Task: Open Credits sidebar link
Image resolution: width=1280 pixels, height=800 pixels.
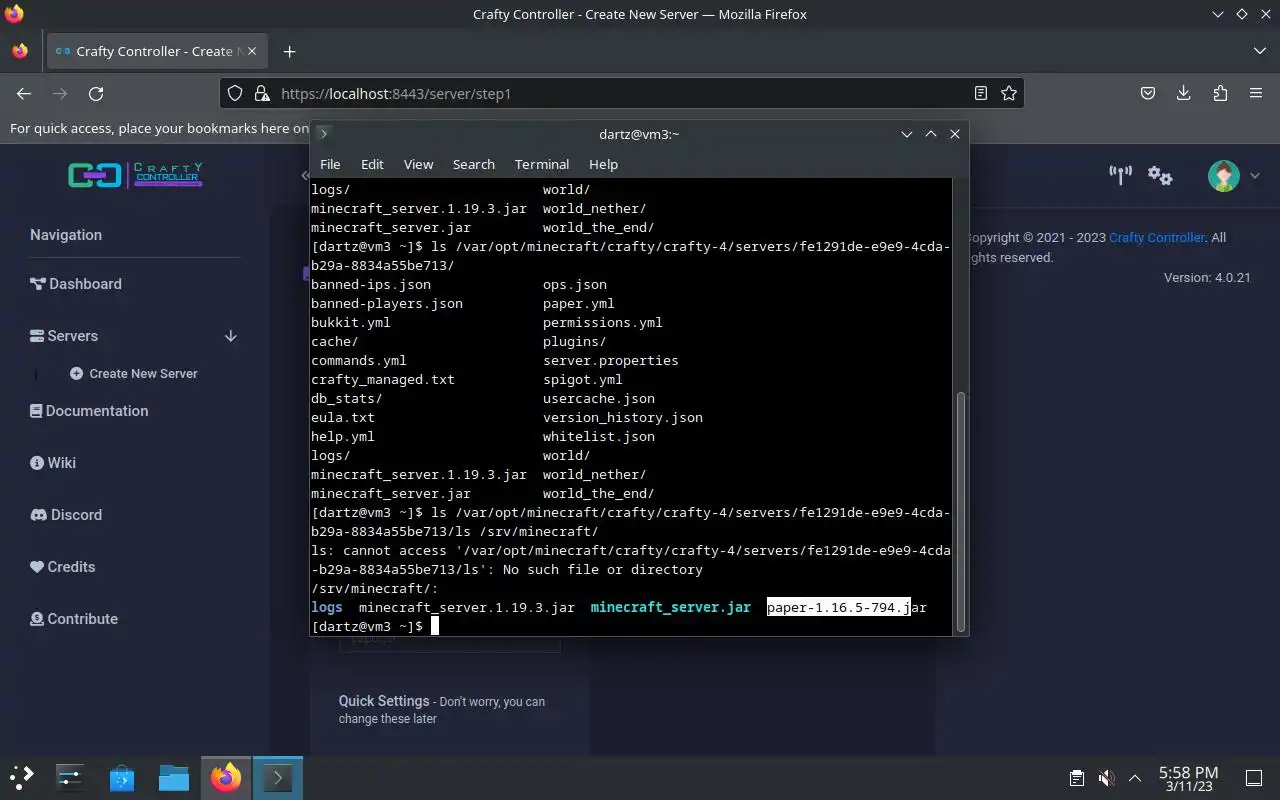Action: [63, 567]
